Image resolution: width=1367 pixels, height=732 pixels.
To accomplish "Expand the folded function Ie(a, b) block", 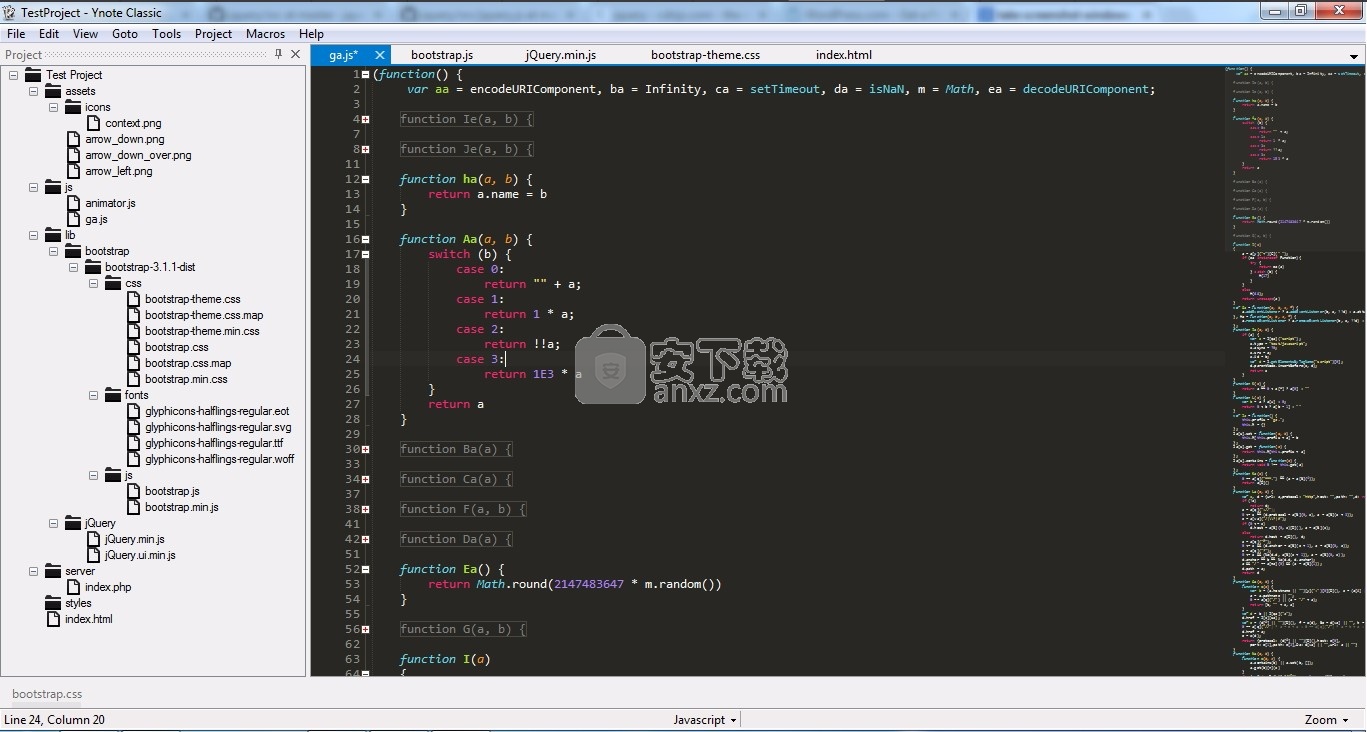I will (365, 119).
